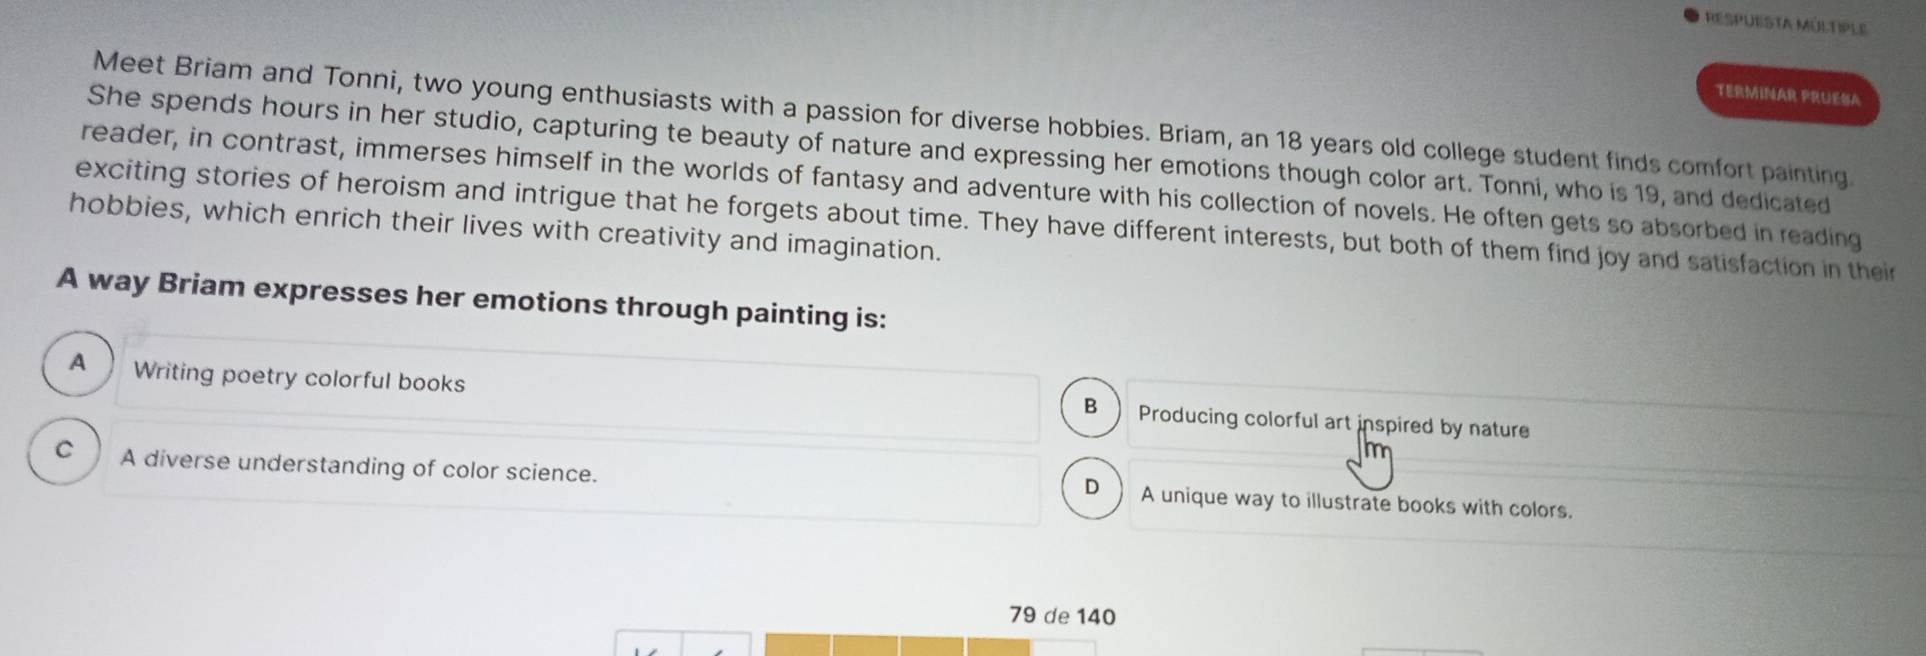Viewport: 1926px width, 656px height.
Task: Click the second yellow progress square
Action: coord(865,647)
